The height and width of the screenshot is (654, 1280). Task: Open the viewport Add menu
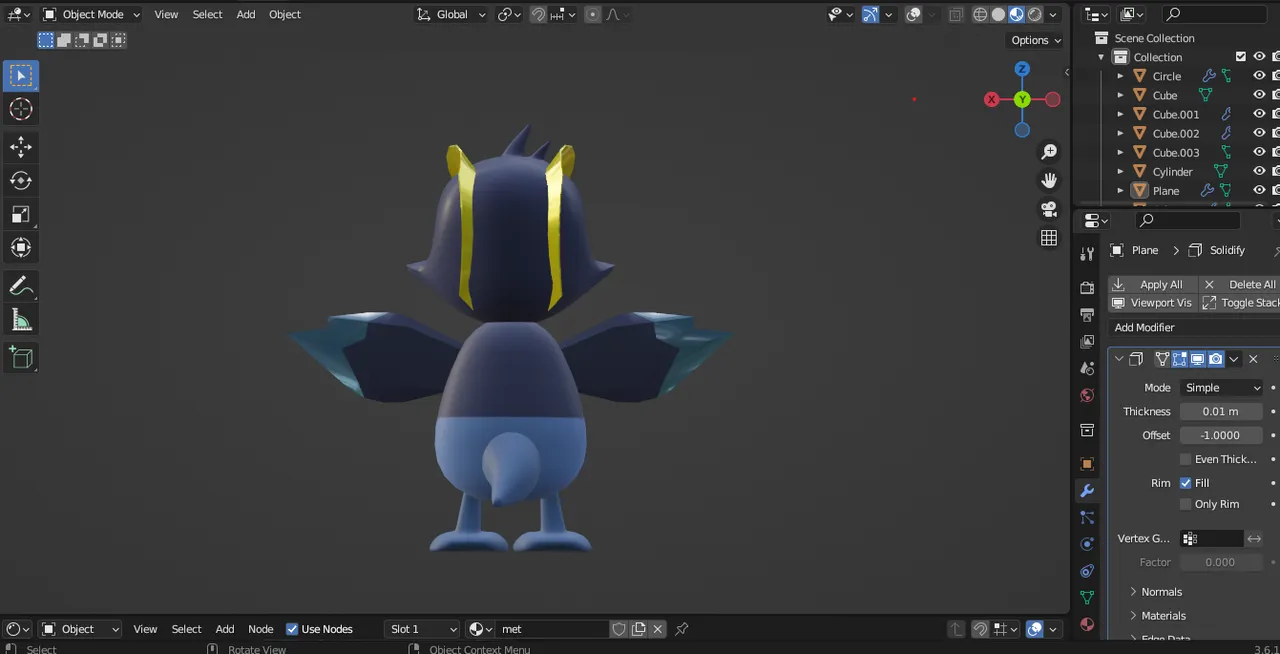pos(246,14)
